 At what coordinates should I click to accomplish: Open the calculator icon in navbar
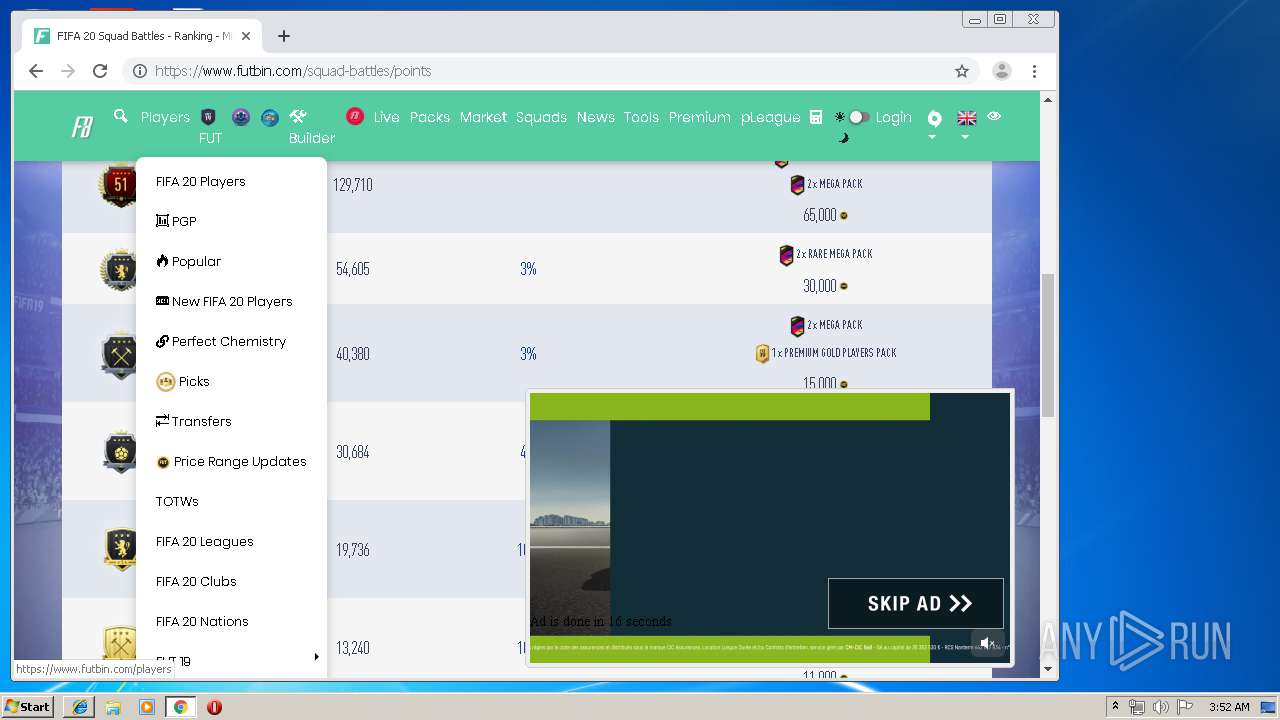pyautogui.click(x=816, y=117)
